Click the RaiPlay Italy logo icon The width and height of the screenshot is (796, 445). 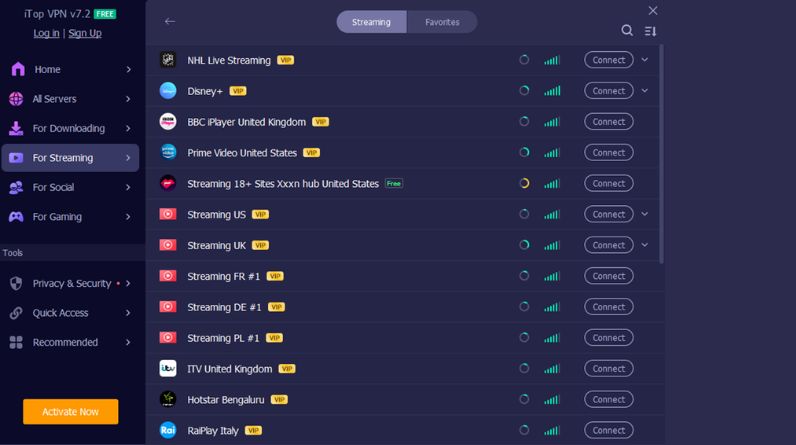(168, 430)
